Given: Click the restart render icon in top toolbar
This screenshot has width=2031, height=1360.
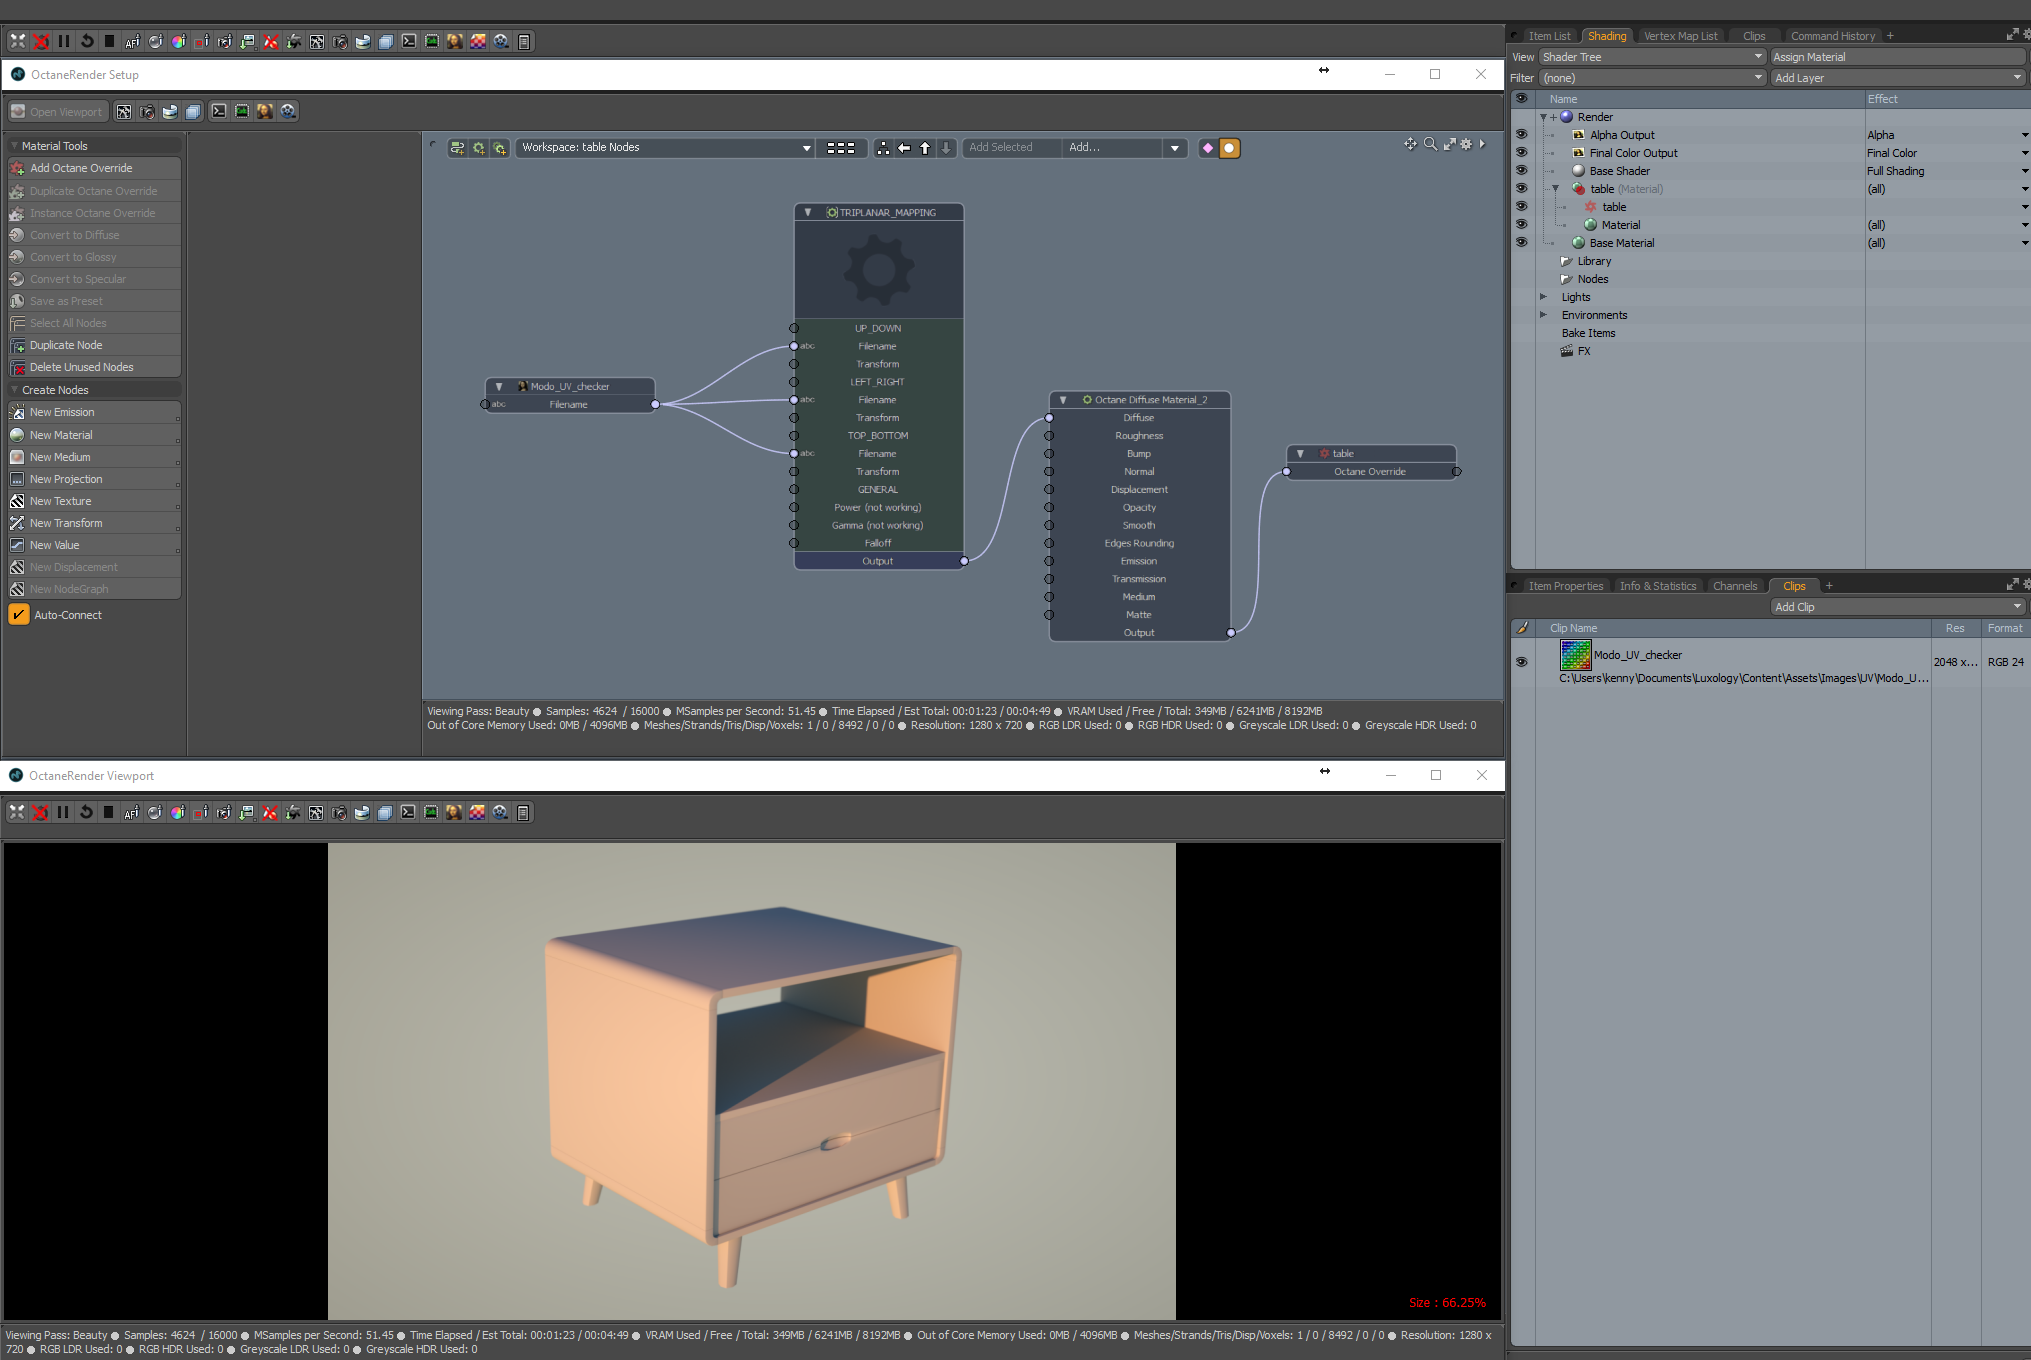Looking at the screenshot, I should coord(87,41).
